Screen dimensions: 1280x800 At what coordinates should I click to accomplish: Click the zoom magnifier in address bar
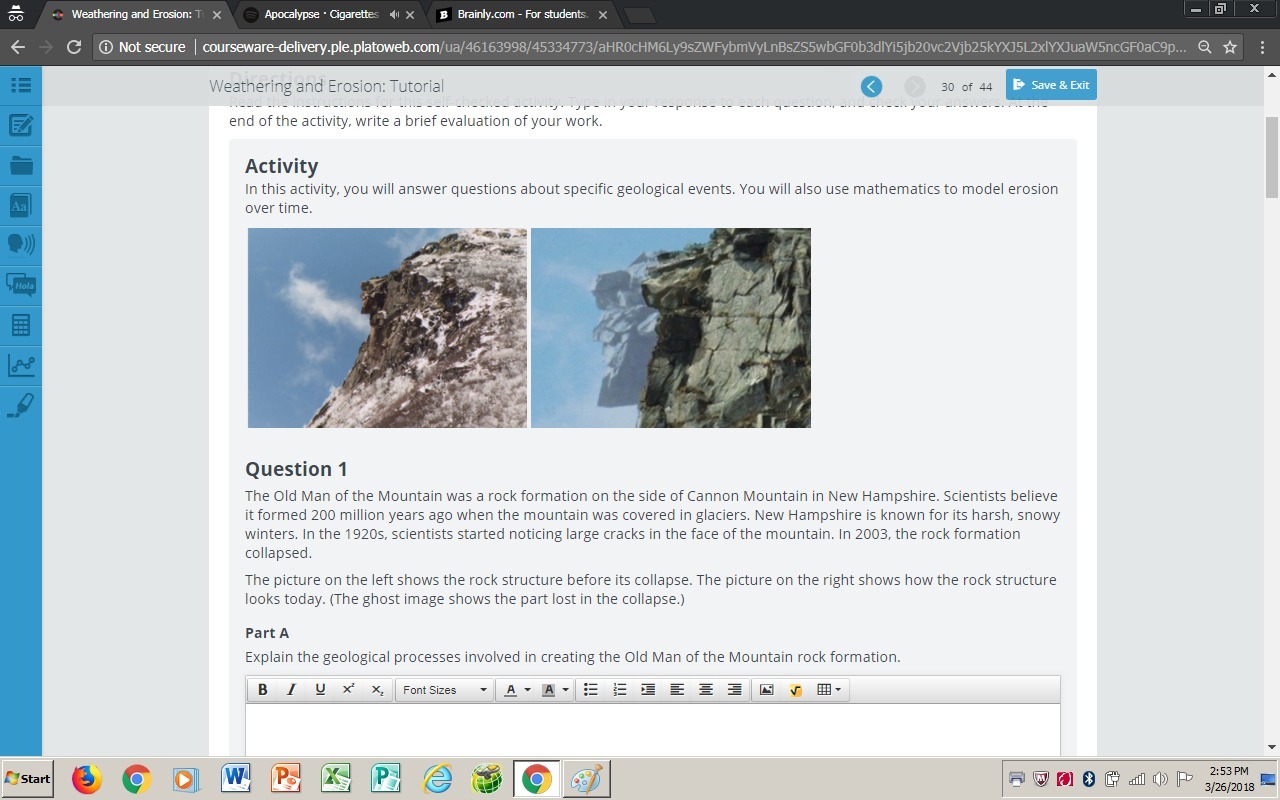coord(1204,47)
